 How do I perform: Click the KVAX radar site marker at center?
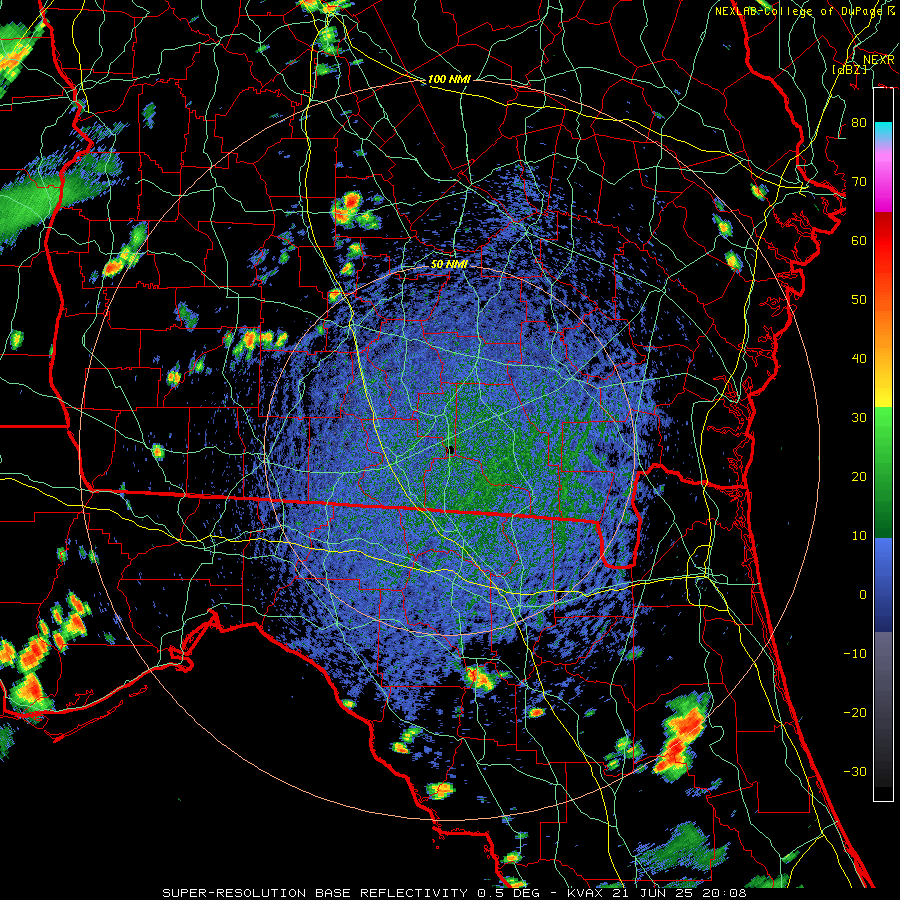(451, 449)
